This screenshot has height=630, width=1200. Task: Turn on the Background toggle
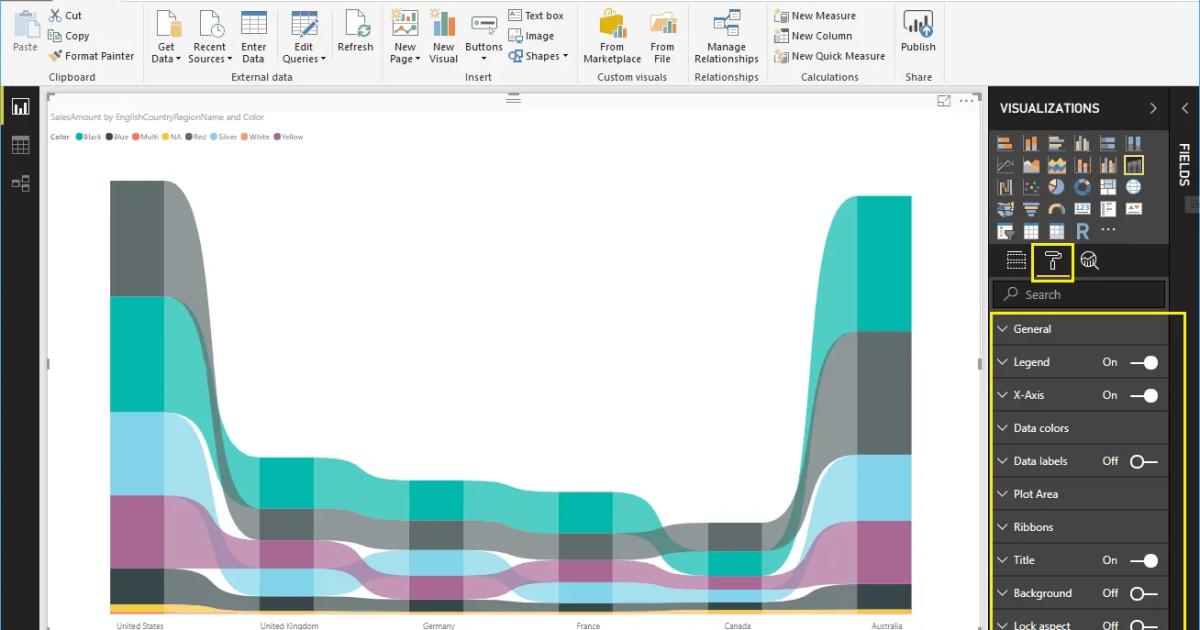(x=1144, y=593)
